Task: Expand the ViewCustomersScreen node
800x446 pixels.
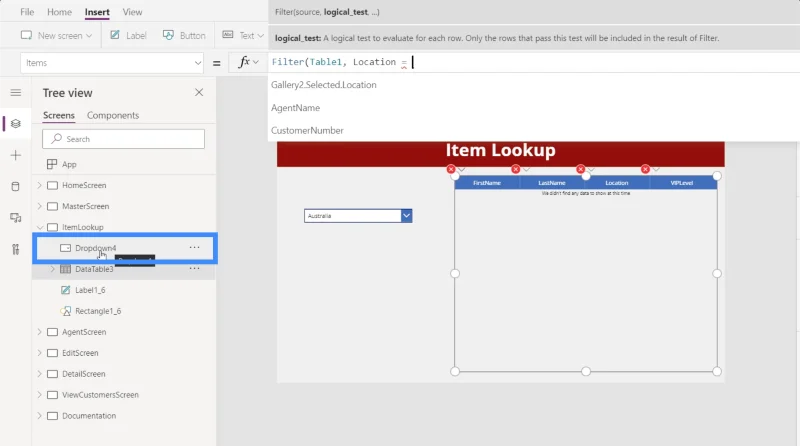Action: pyautogui.click(x=40, y=394)
